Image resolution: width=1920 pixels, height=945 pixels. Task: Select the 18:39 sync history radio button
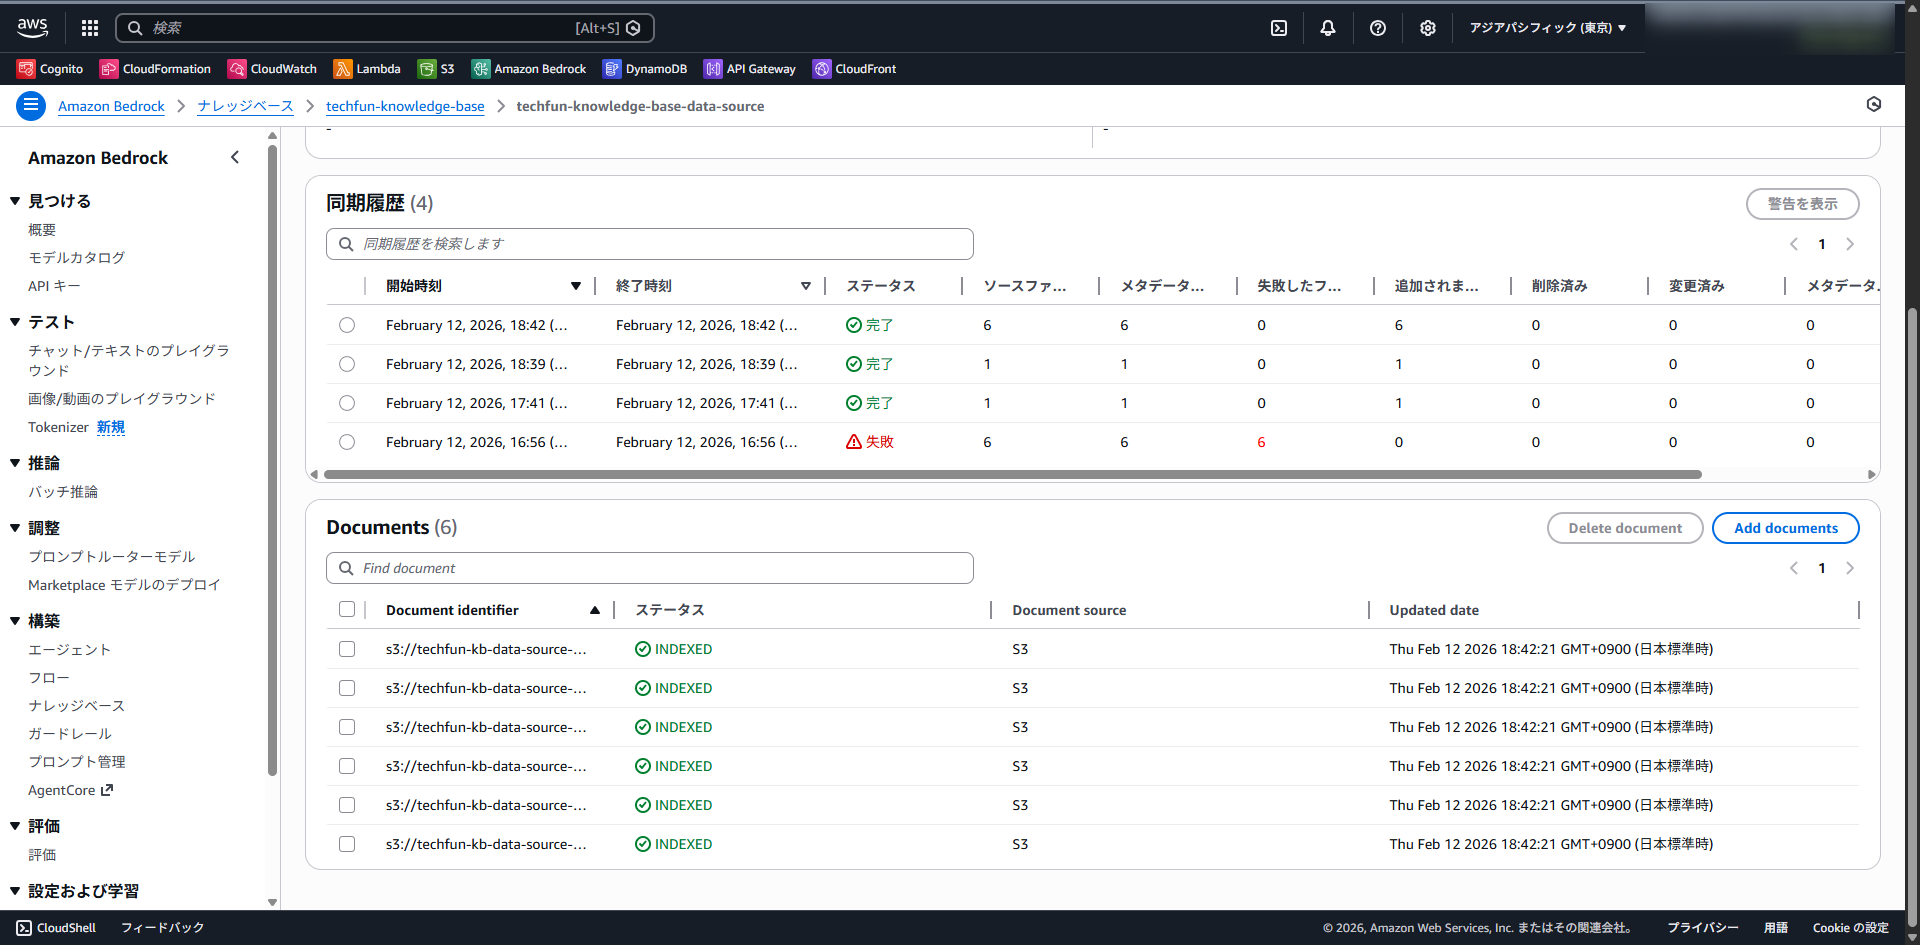(x=347, y=364)
